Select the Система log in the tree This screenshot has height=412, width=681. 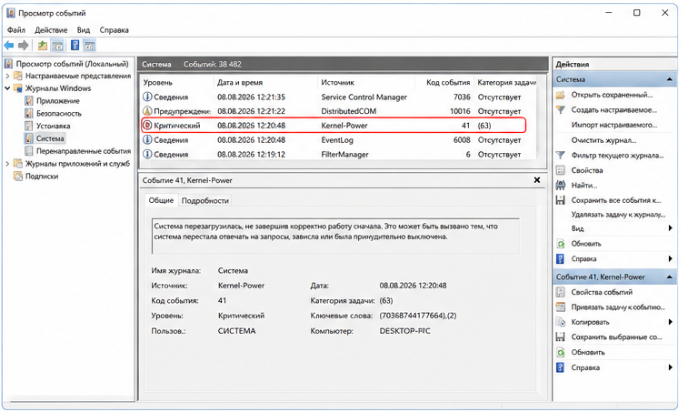pyautogui.click(x=50, y=138)
